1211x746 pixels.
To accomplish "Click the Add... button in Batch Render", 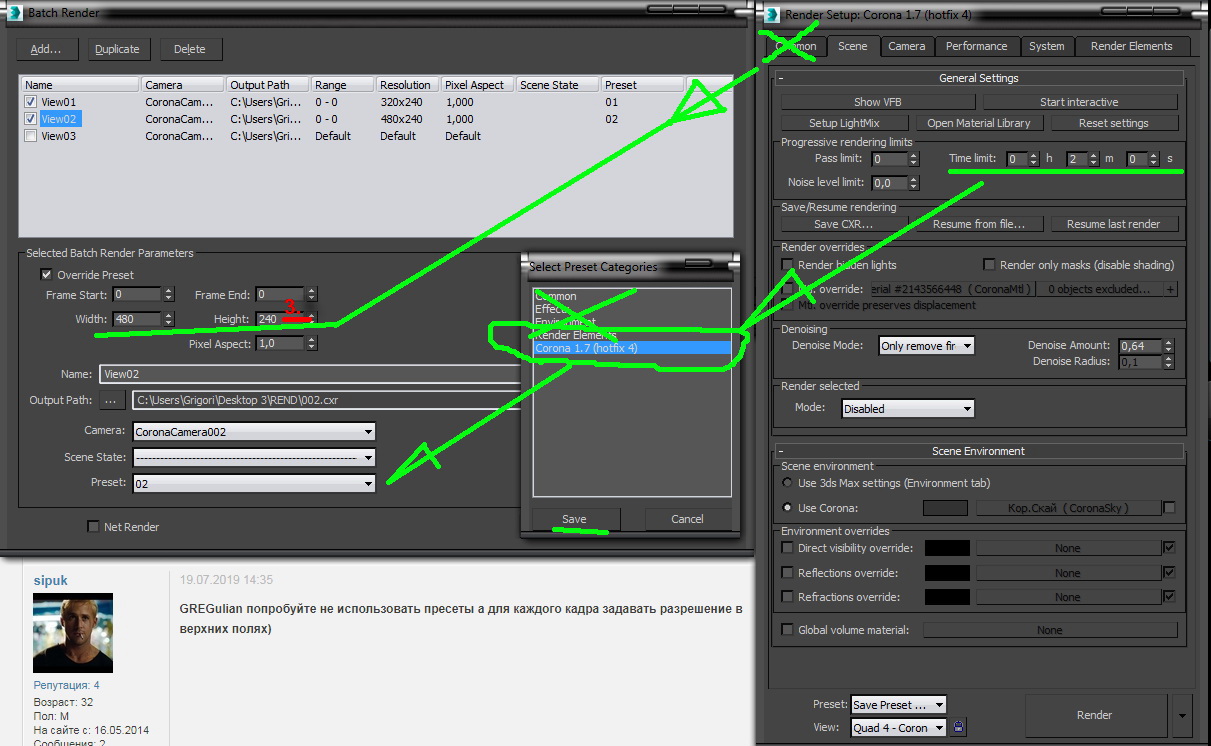I will [x=46, y=49].
